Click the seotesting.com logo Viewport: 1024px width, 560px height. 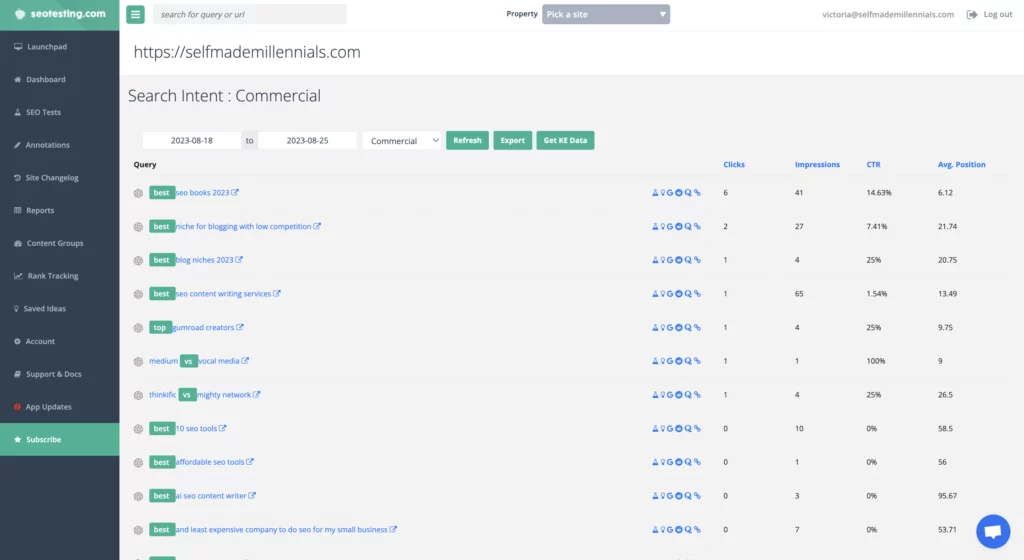[59, 14]
